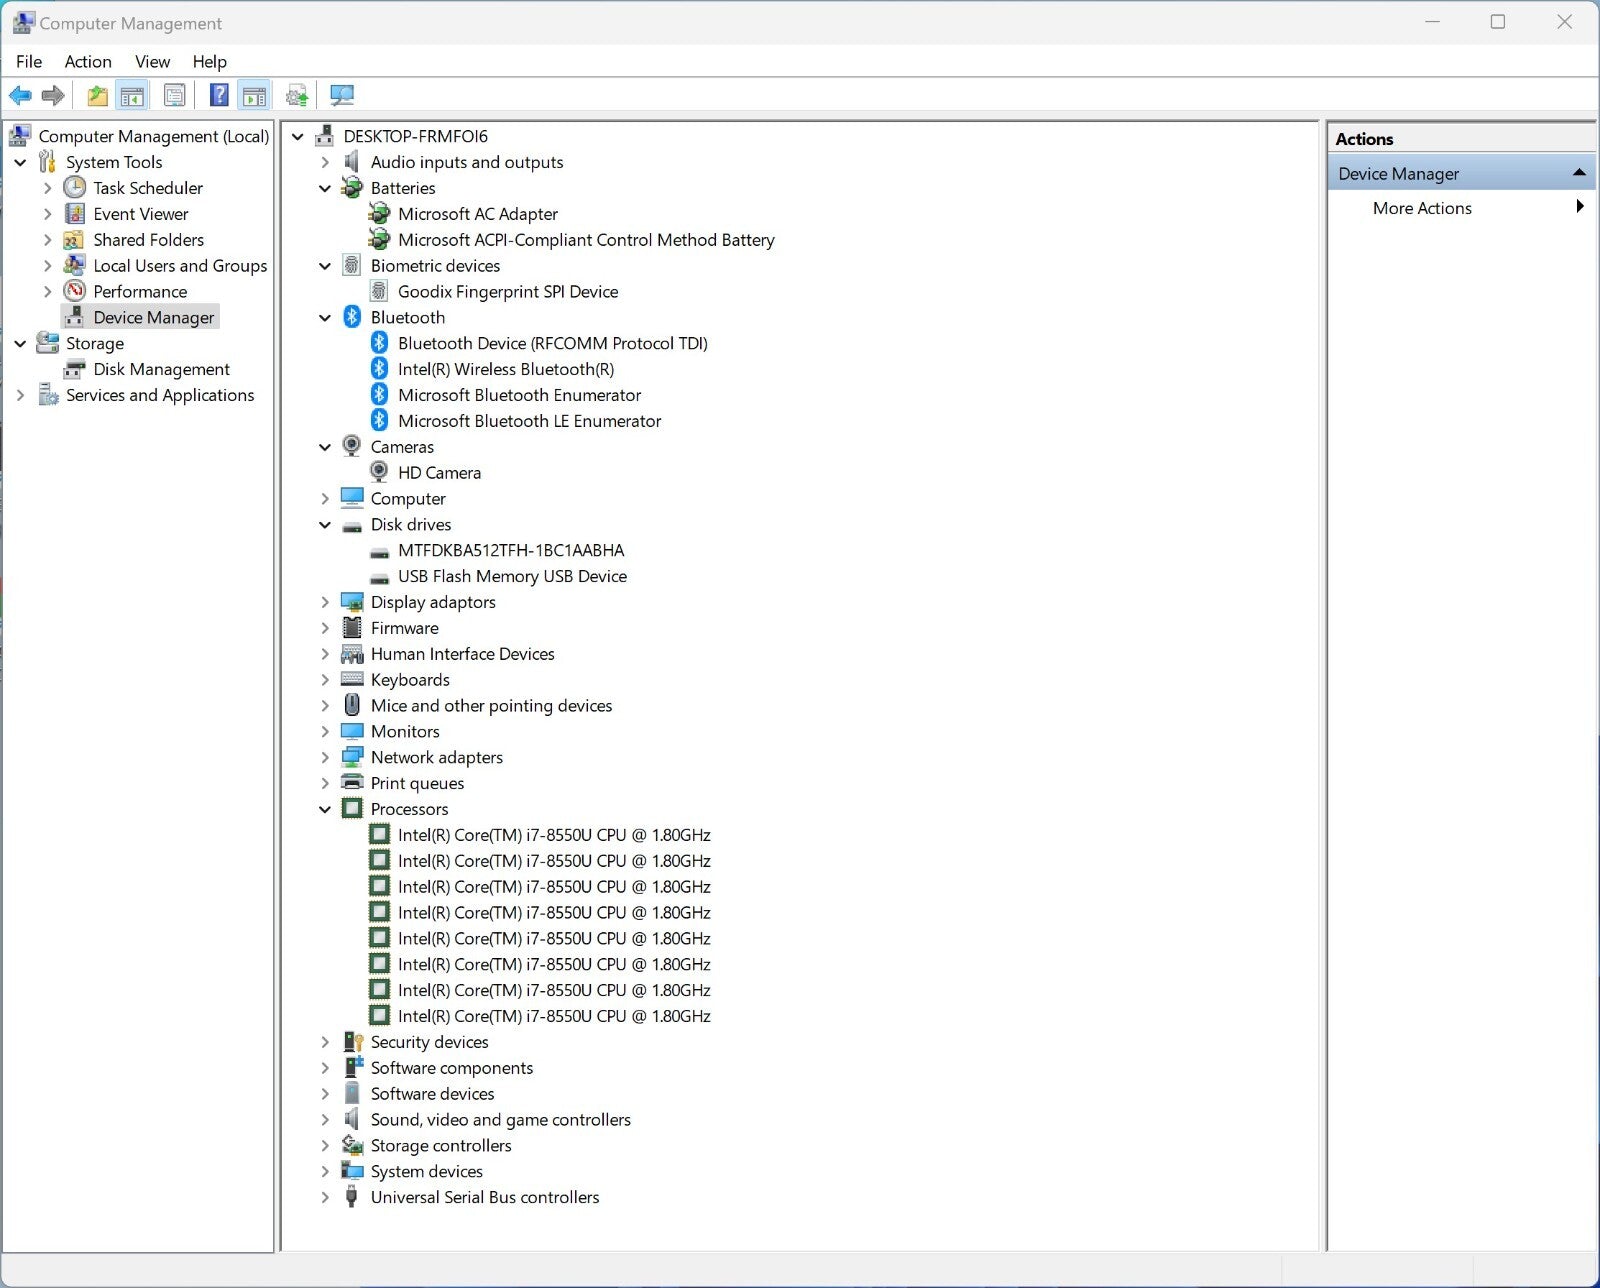The width and height of the screenshot is (1600, 1288).
Task: Select the Computer category label
Action: (408, 499)
